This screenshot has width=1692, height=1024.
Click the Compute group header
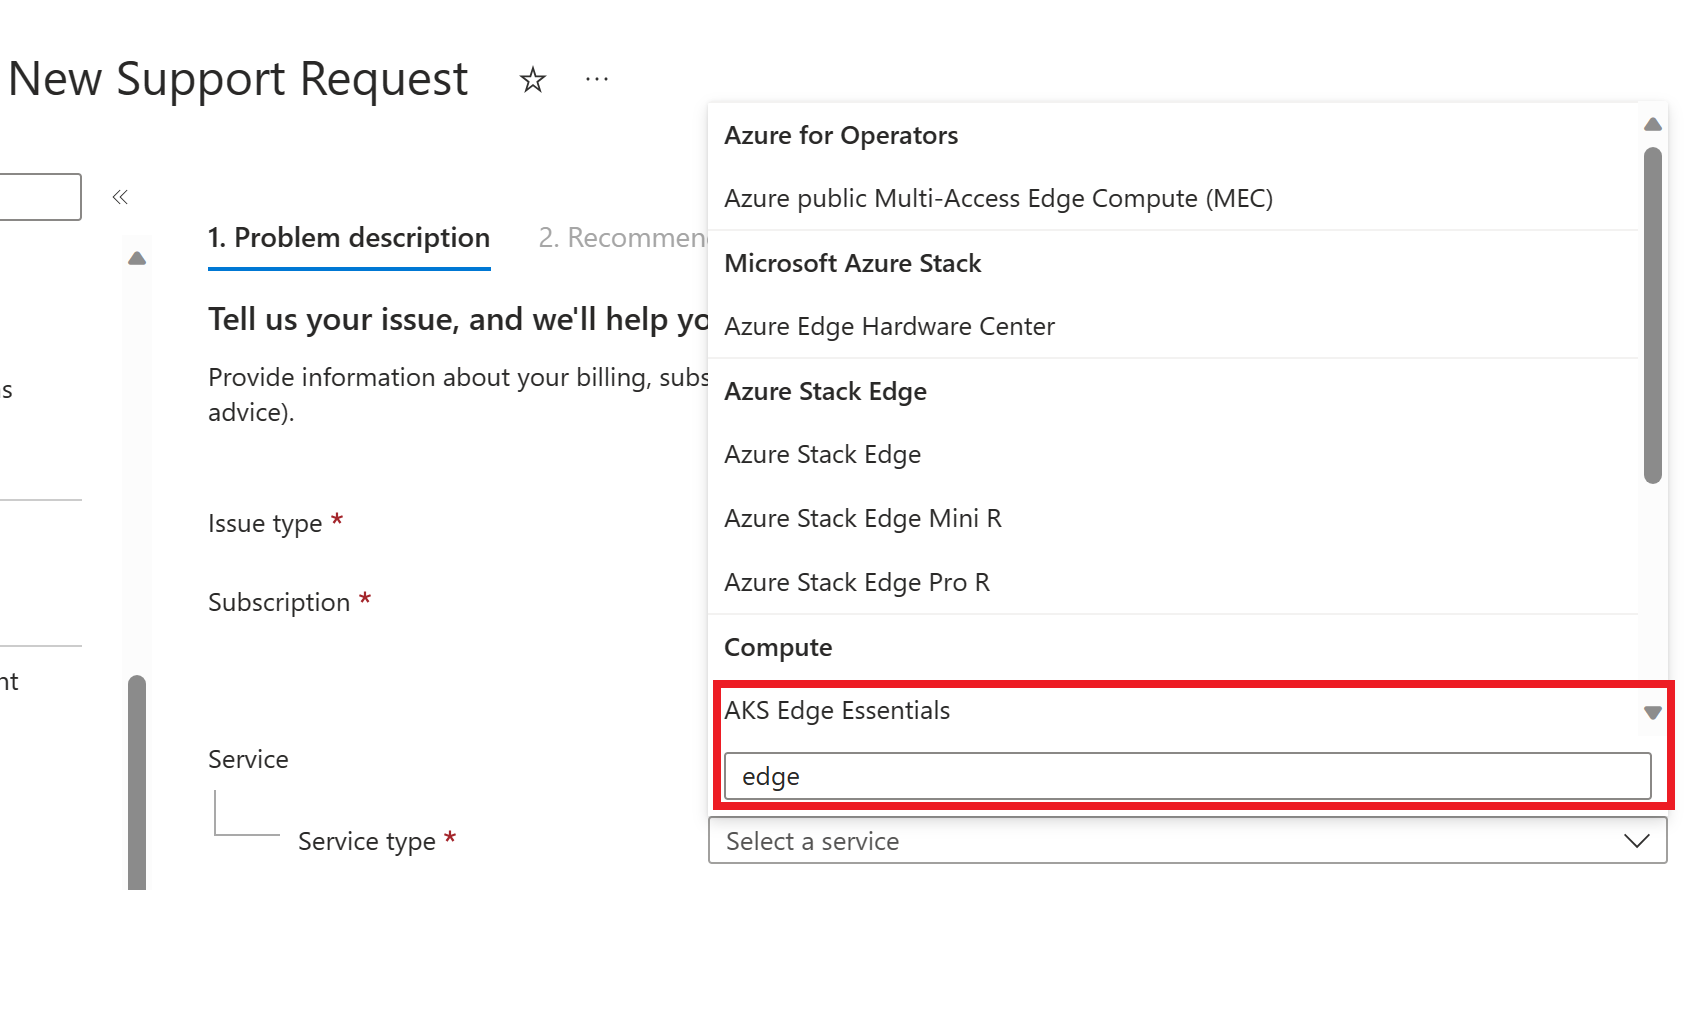click(778, 648)
